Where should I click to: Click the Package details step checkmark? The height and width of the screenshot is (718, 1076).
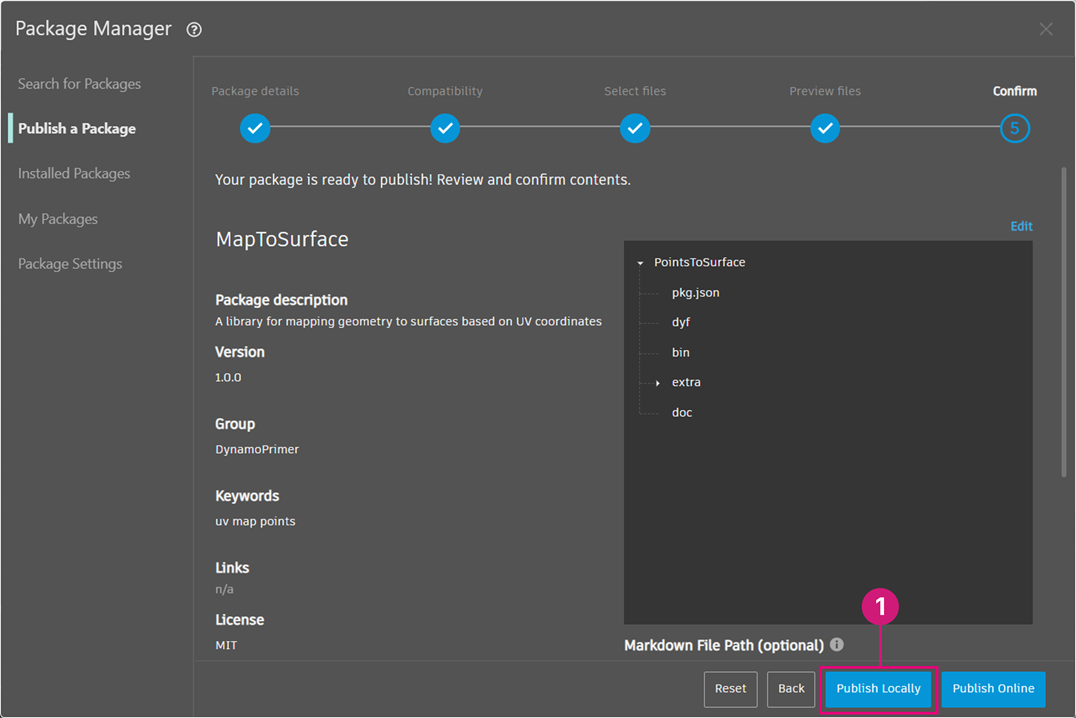(x=255, y=128)
